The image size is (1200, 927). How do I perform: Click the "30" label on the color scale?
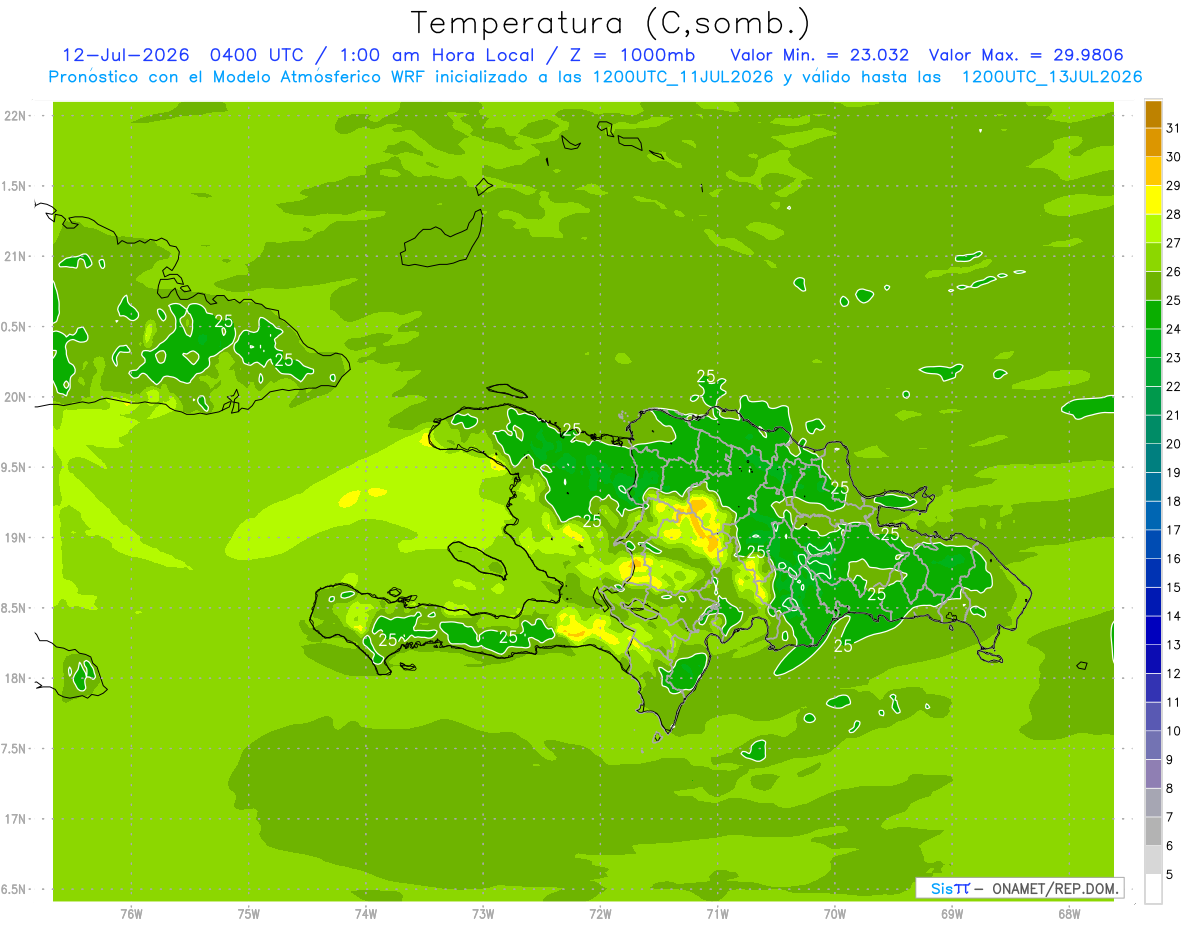click(1174, 156)
